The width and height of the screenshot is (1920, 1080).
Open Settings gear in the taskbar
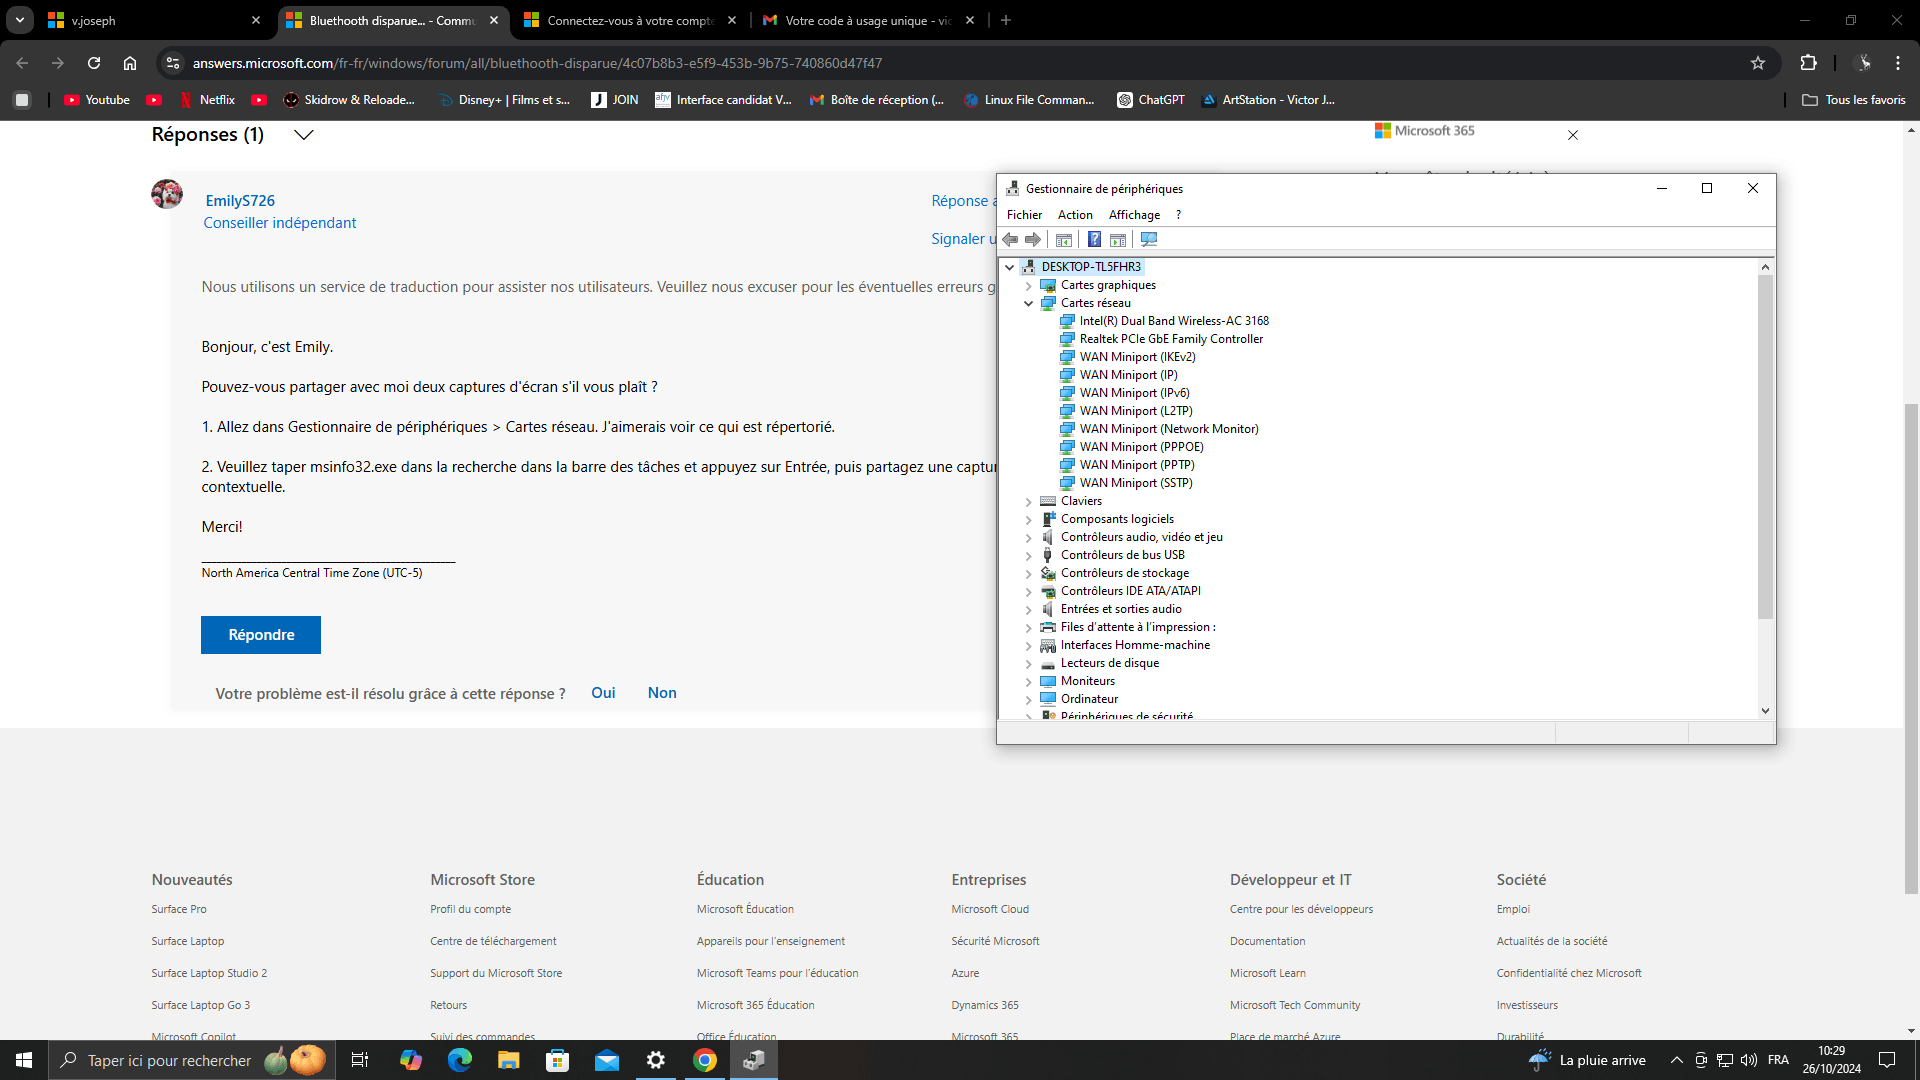pos(656,1060)
